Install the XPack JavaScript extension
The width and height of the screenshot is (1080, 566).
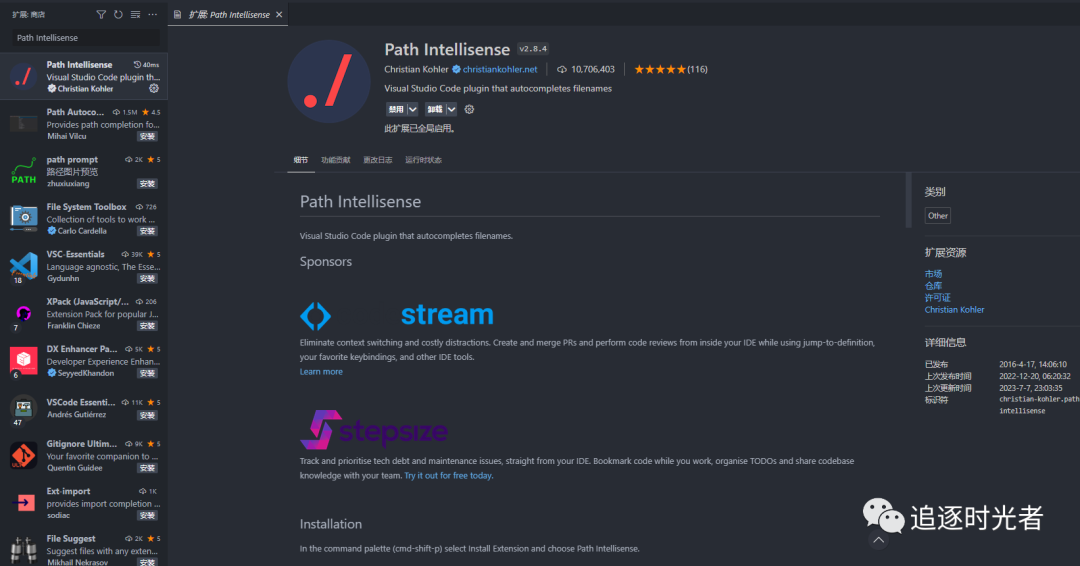coord(147,326)
